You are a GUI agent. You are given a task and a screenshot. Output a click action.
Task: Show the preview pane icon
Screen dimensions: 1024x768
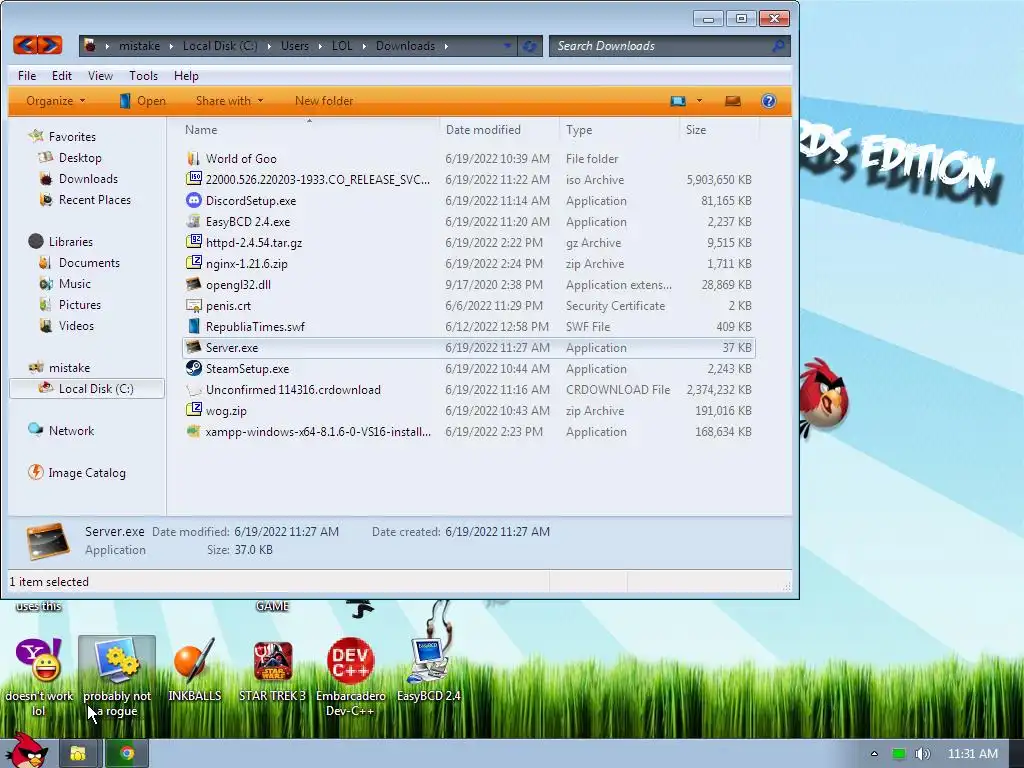pos(733,101)
